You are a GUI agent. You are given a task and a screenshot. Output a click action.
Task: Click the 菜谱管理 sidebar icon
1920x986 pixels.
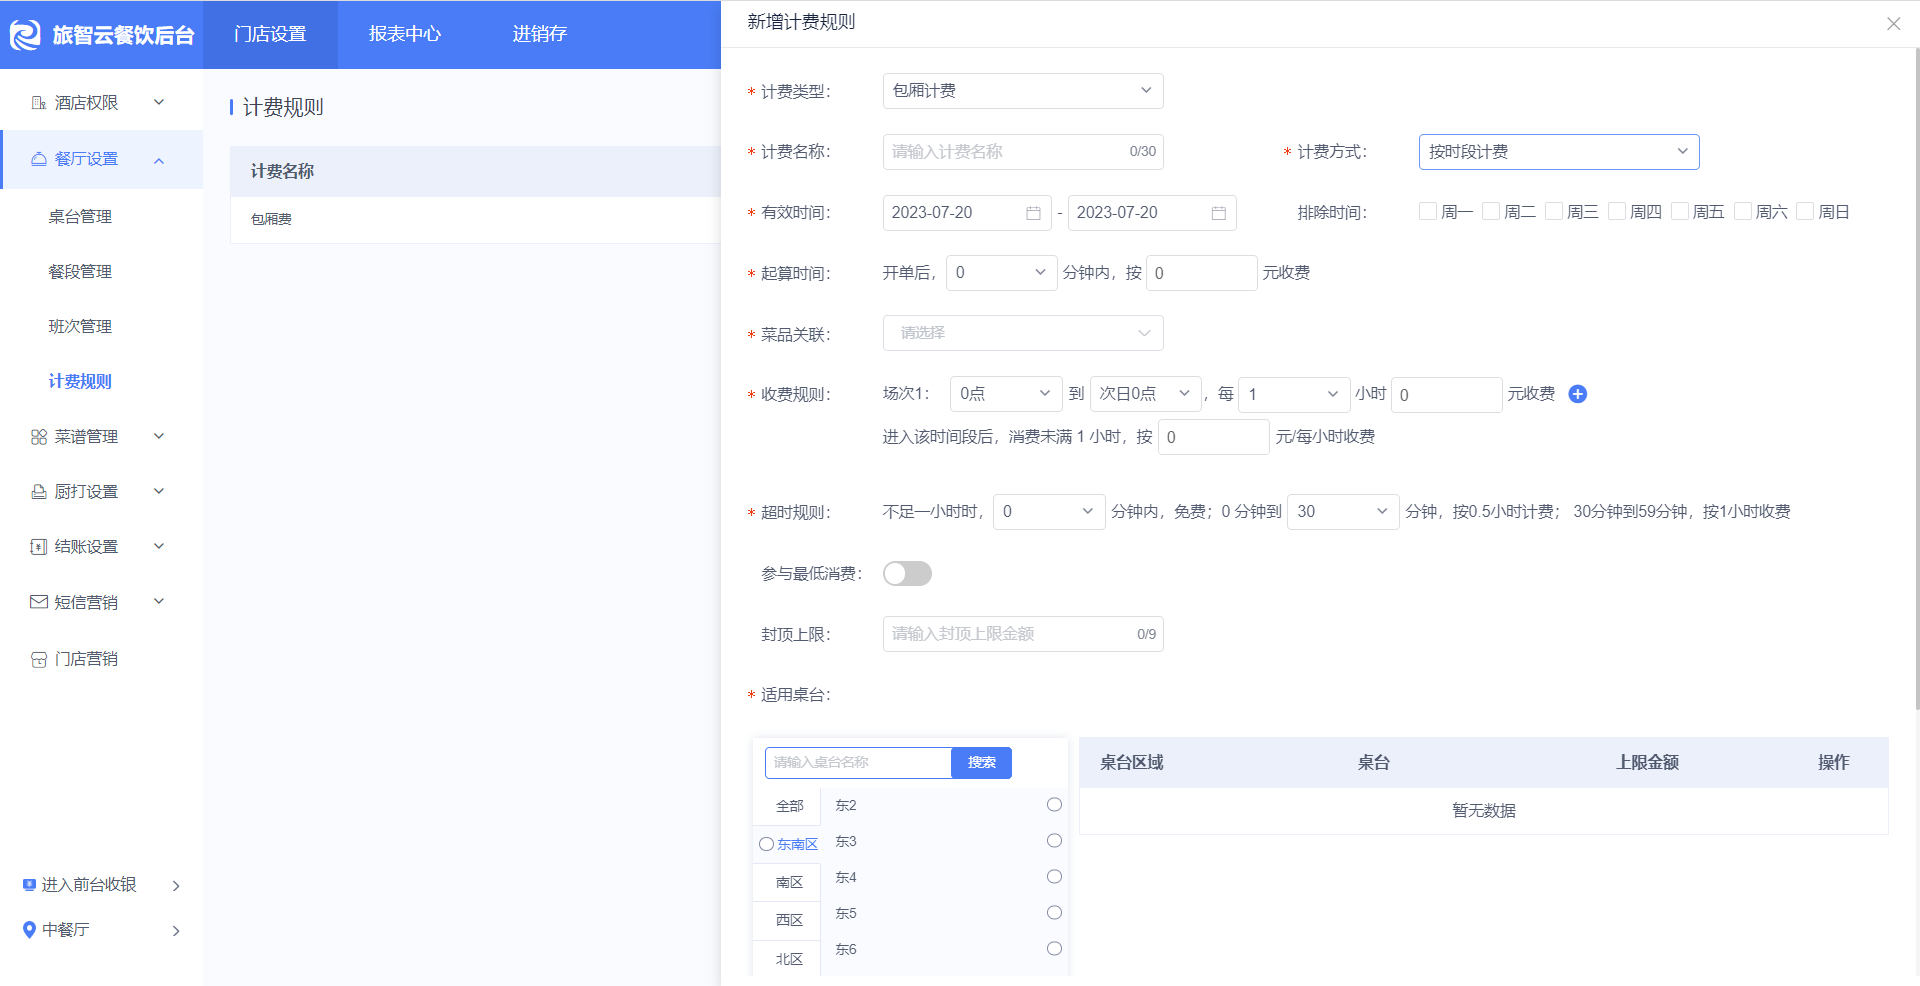[x=39, y=437]
